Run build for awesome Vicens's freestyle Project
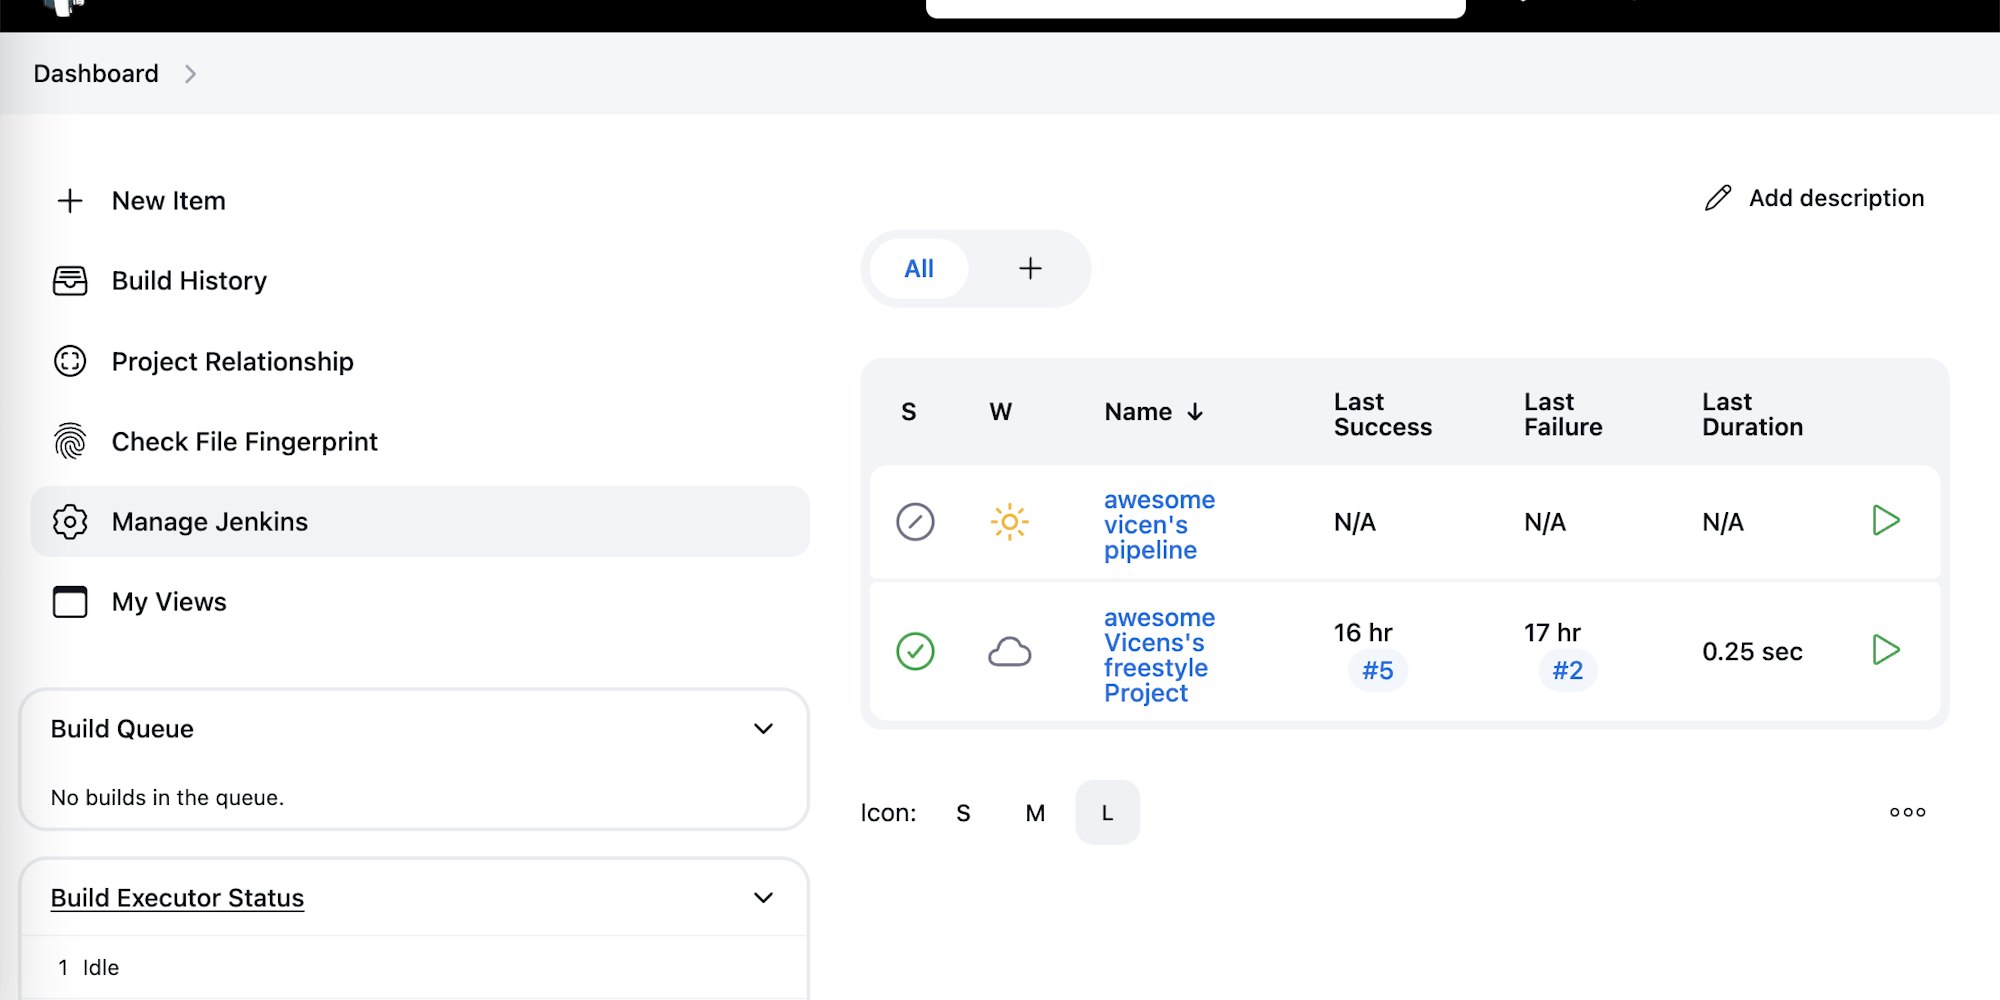 coord(1885,651)
